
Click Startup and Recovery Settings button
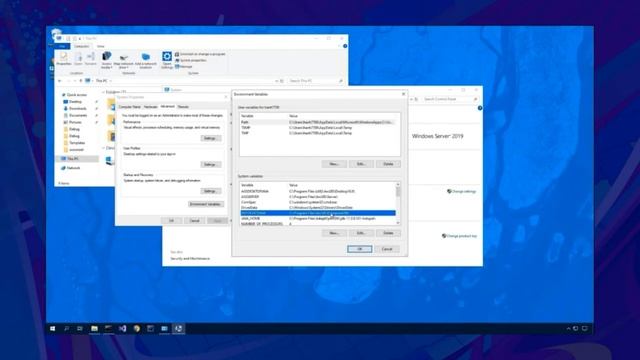[211, 191]
